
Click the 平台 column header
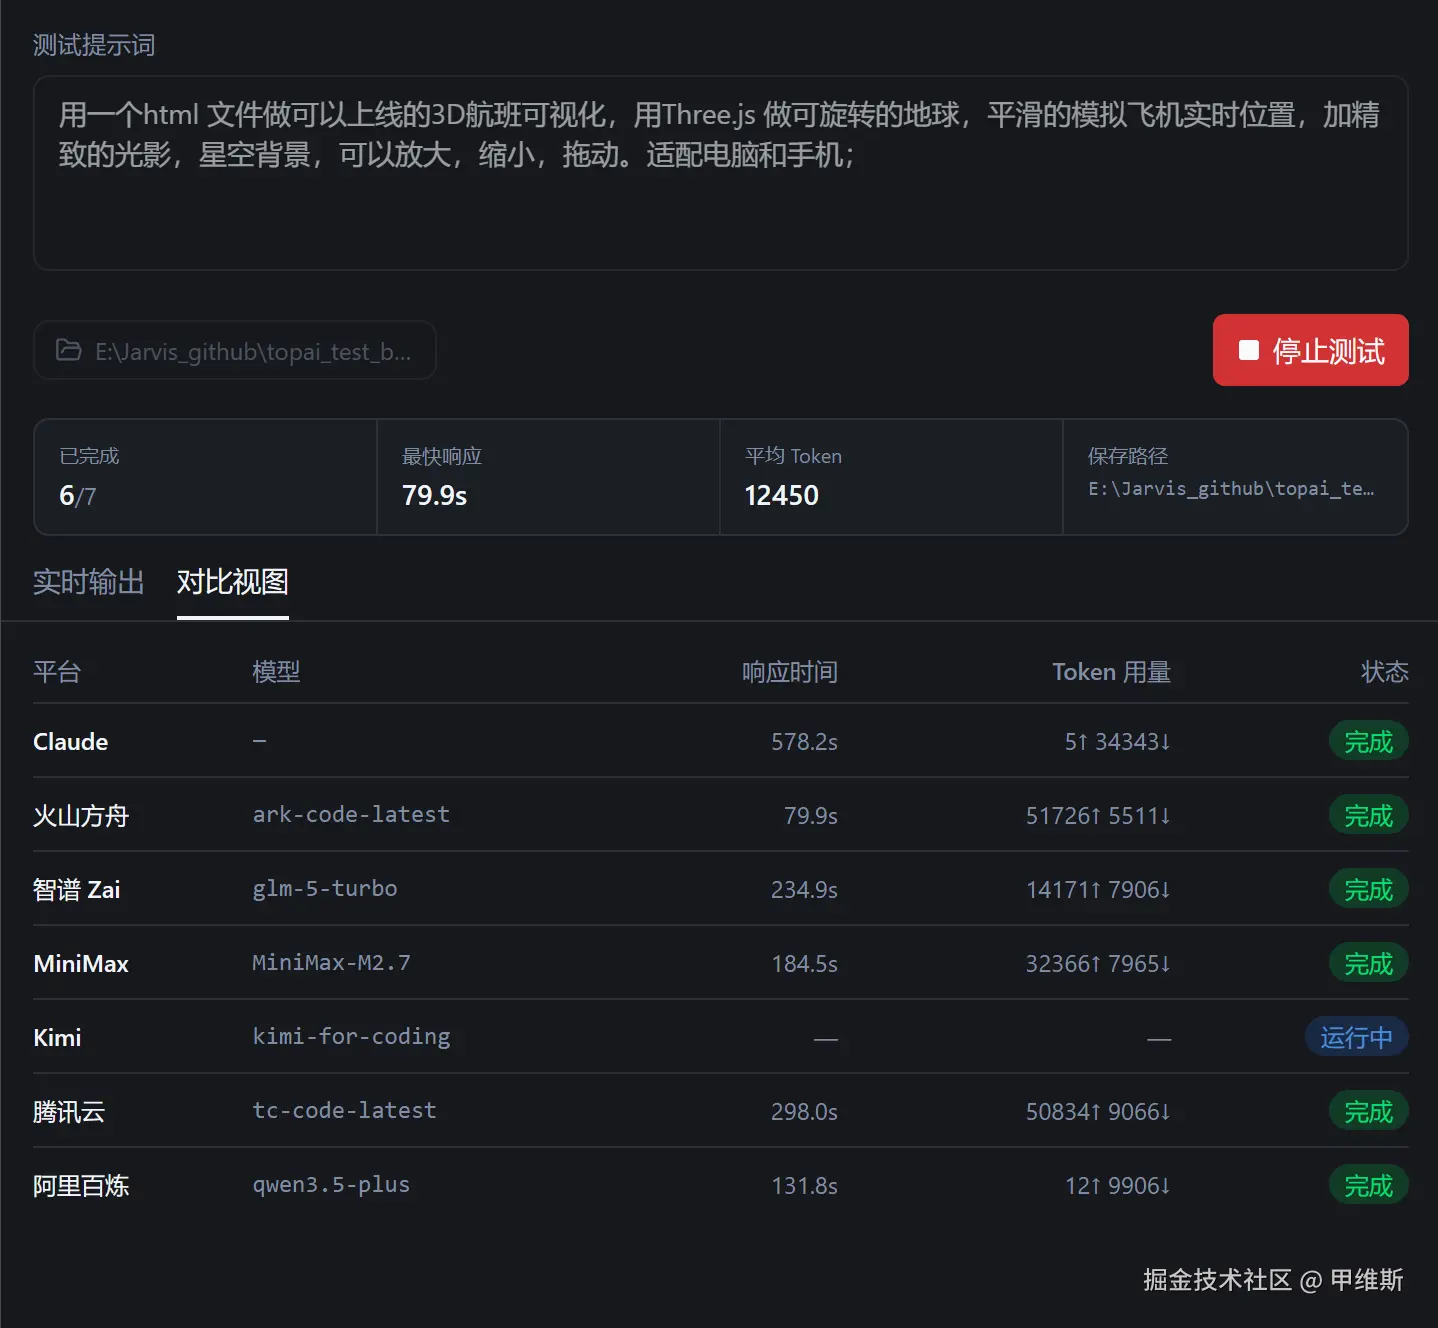click(57, 672)
